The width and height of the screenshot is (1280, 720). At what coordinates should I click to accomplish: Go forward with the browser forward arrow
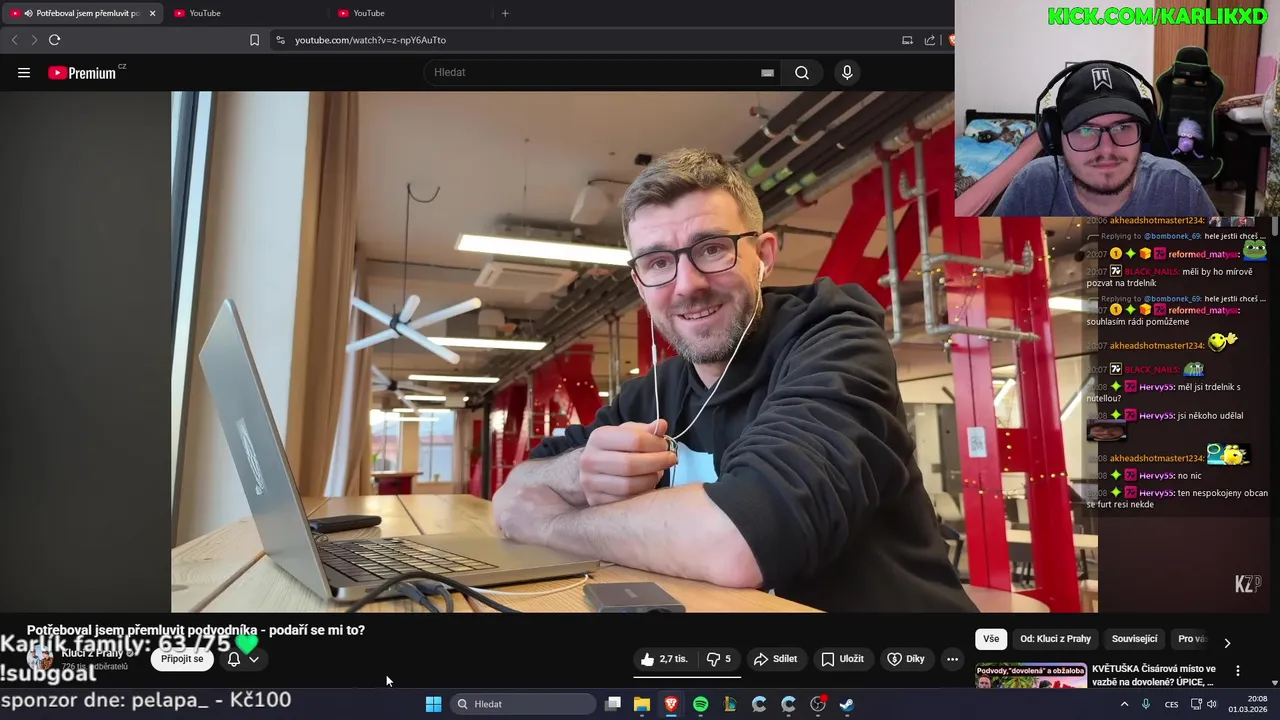(33, 40)
